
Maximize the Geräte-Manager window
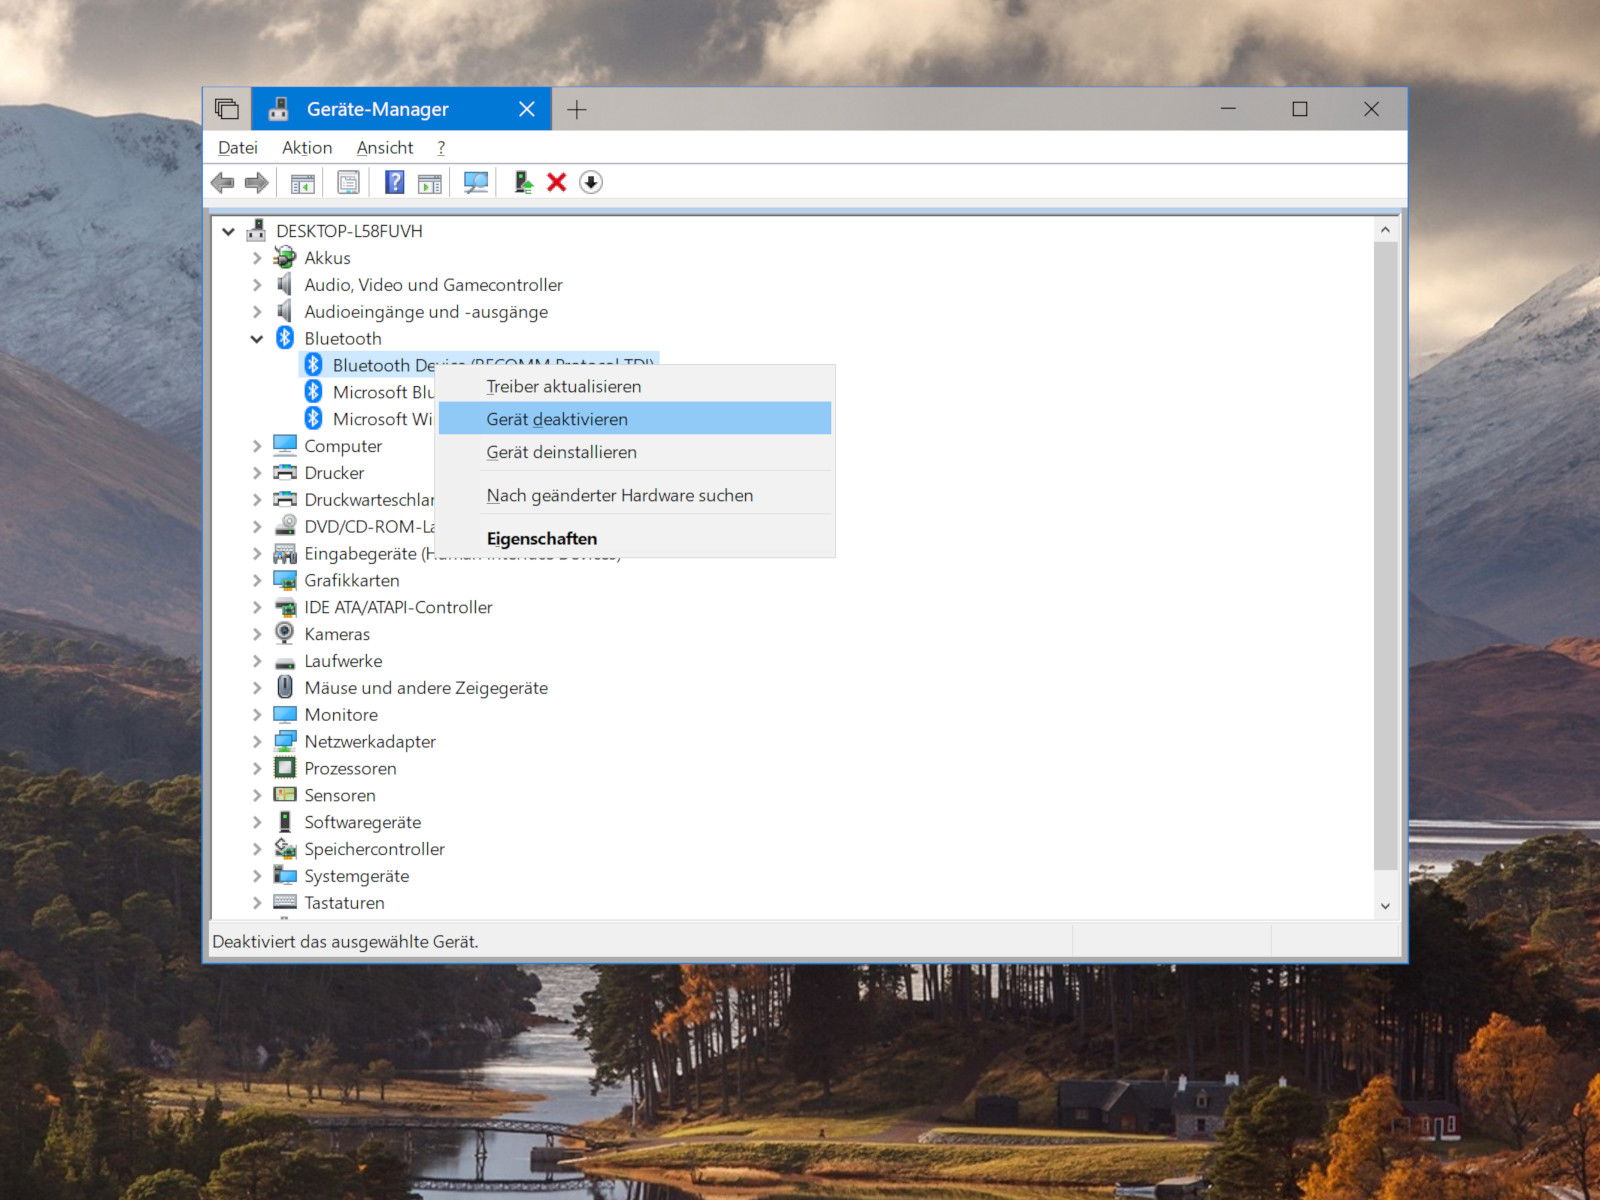tap(1300, 109)
